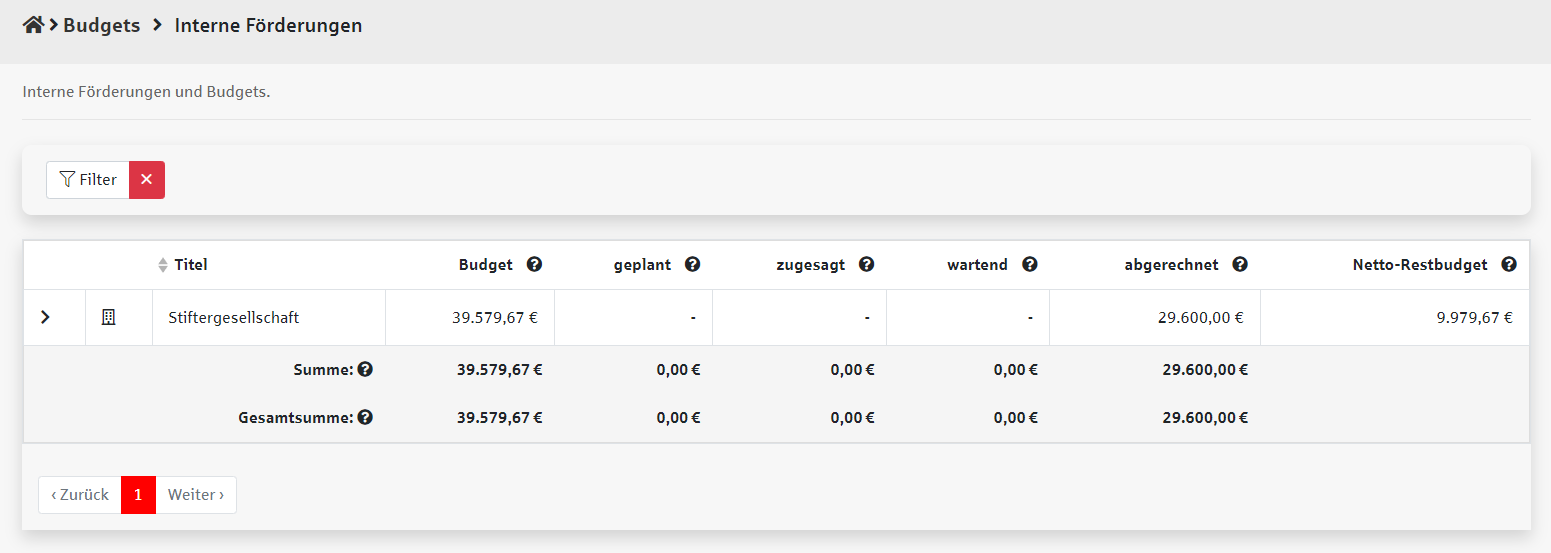Click the help icon beside zugesagt header
1551x553 pixels.
click(x=866, y=265)
